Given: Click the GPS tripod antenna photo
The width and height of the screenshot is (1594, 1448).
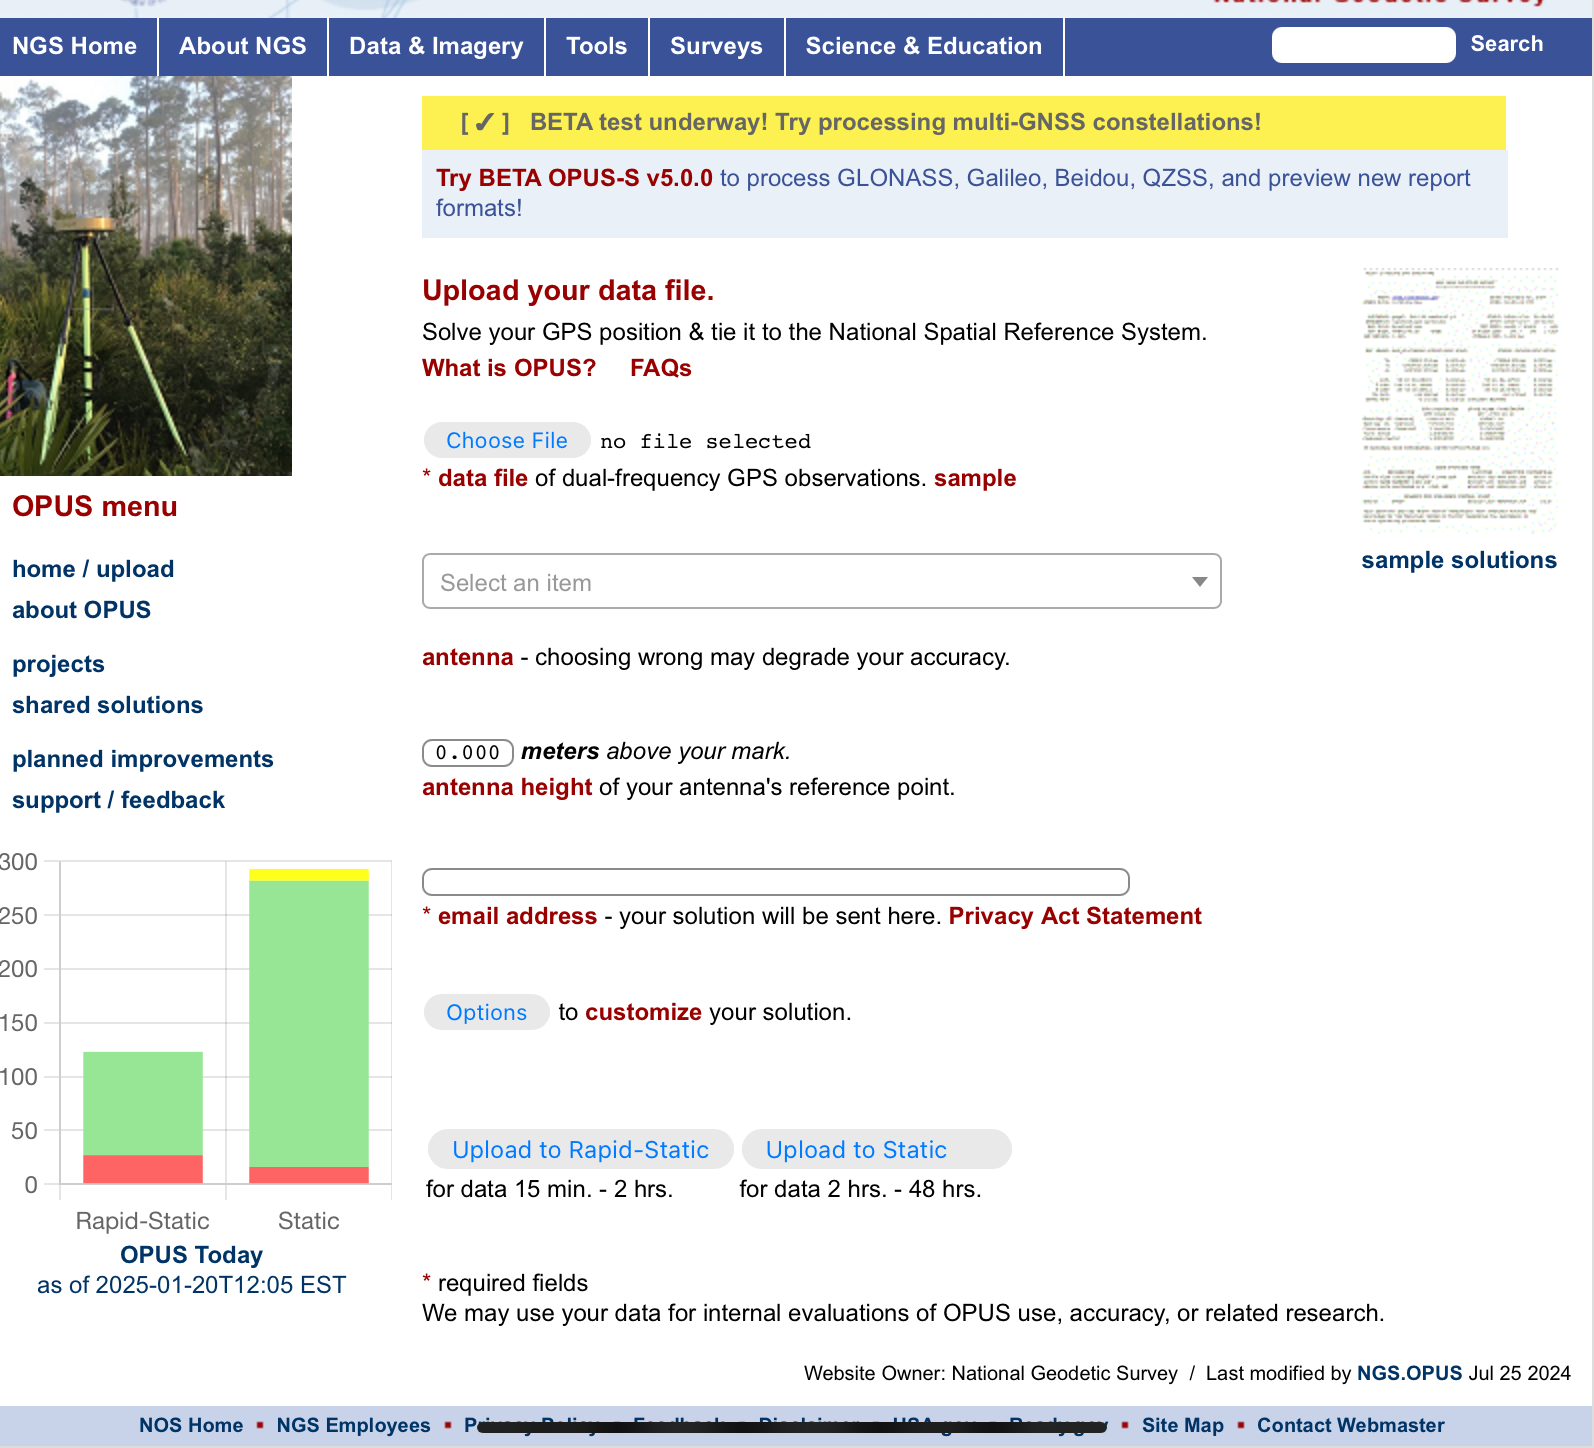Looking at the screenshot, I should coord(146,276).
